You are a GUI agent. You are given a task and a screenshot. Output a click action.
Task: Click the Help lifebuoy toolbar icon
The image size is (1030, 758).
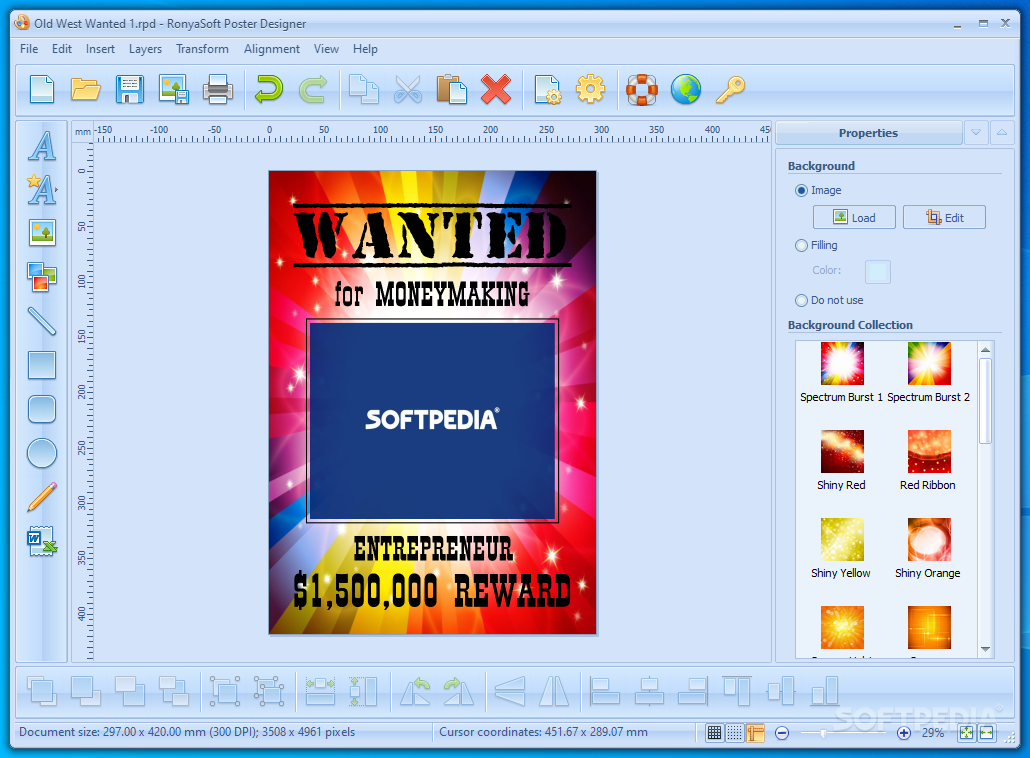641,90
